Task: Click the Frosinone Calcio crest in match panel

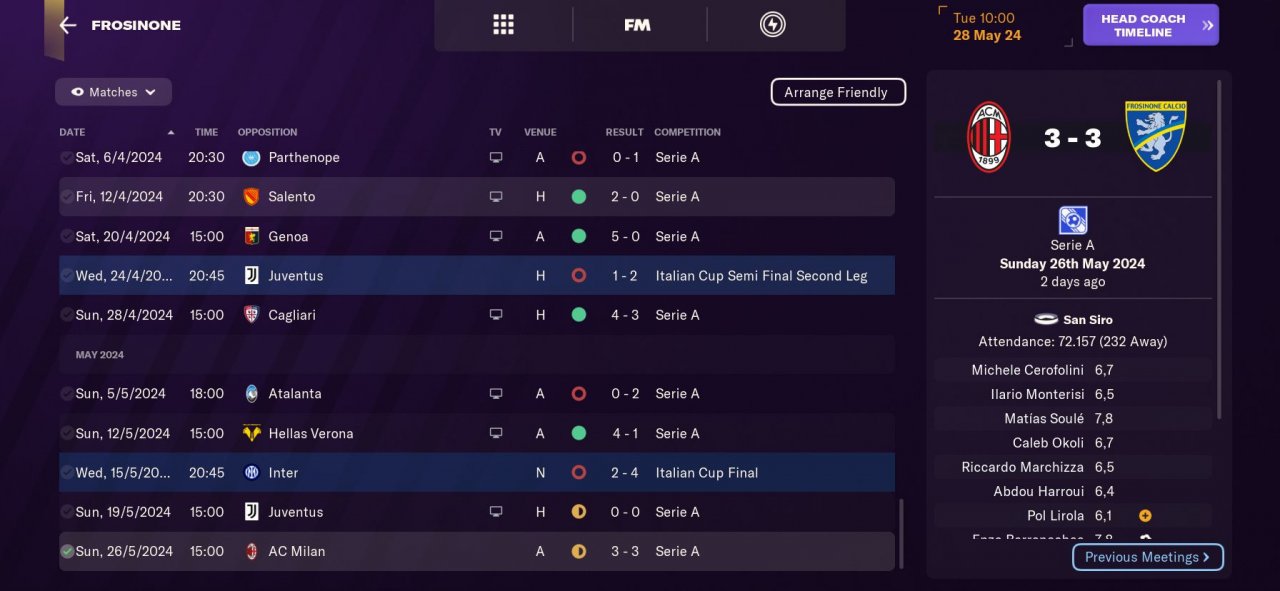Action: pos(1156,136)
